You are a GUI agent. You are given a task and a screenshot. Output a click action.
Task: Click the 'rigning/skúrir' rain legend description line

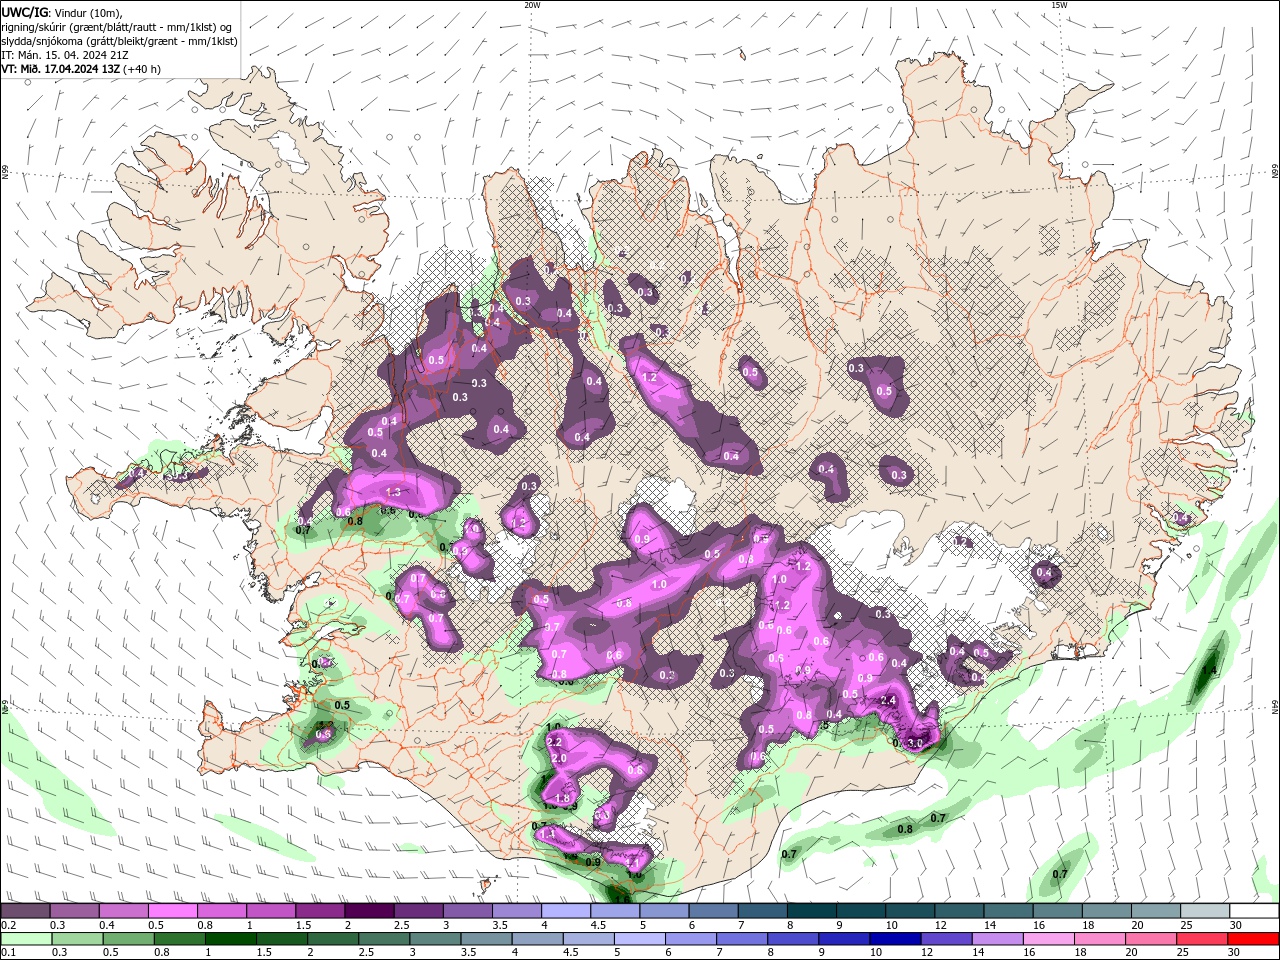tap(117, 27)
